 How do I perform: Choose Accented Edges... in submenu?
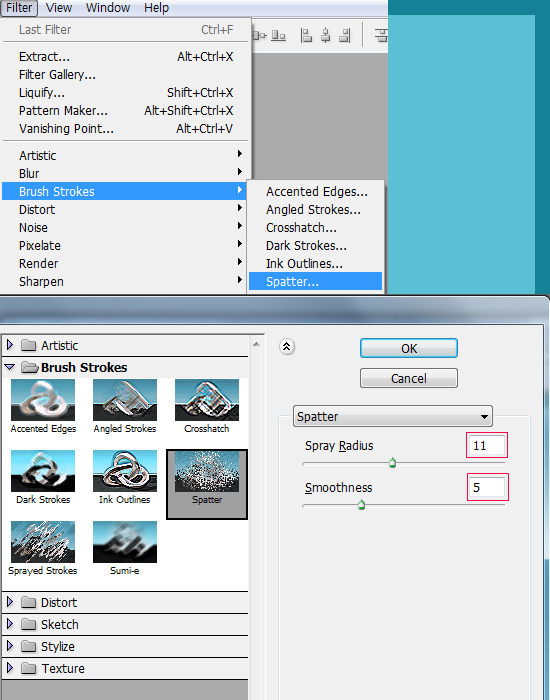[315, 192]
